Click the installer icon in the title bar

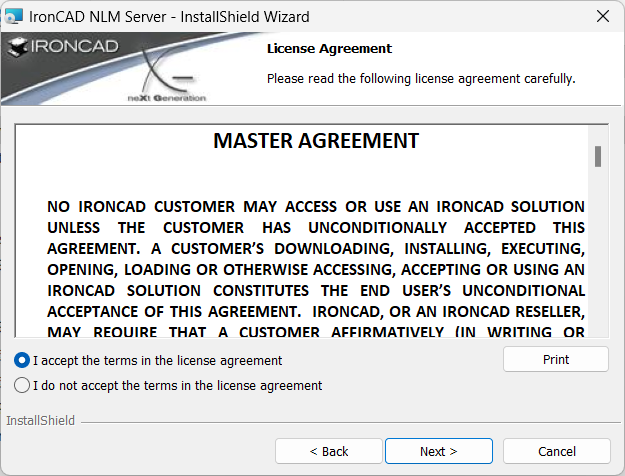click(13, 16)
